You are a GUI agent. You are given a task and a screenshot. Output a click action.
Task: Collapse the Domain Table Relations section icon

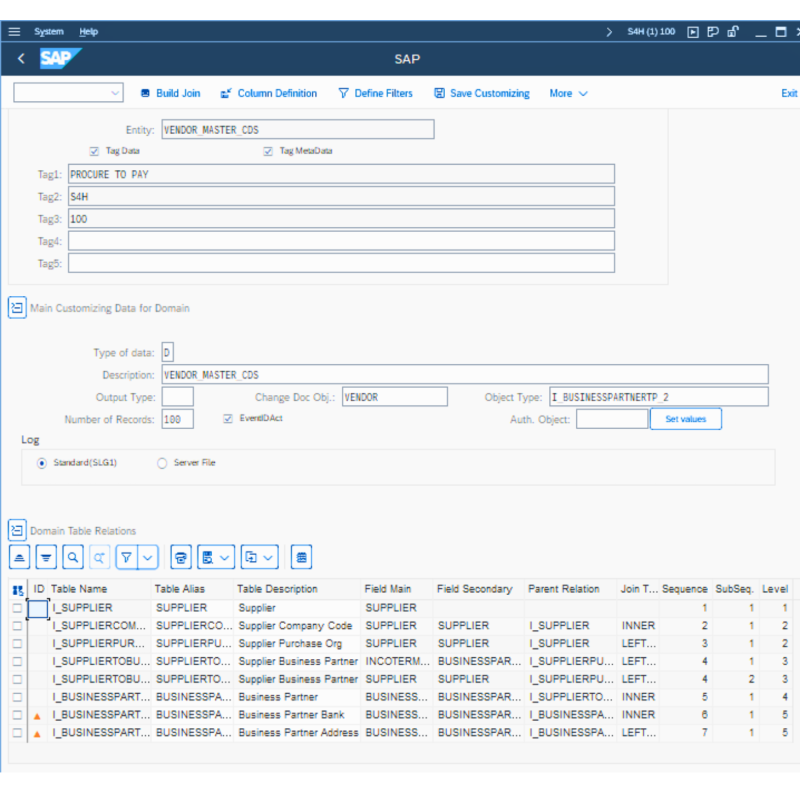pos(16,530)
